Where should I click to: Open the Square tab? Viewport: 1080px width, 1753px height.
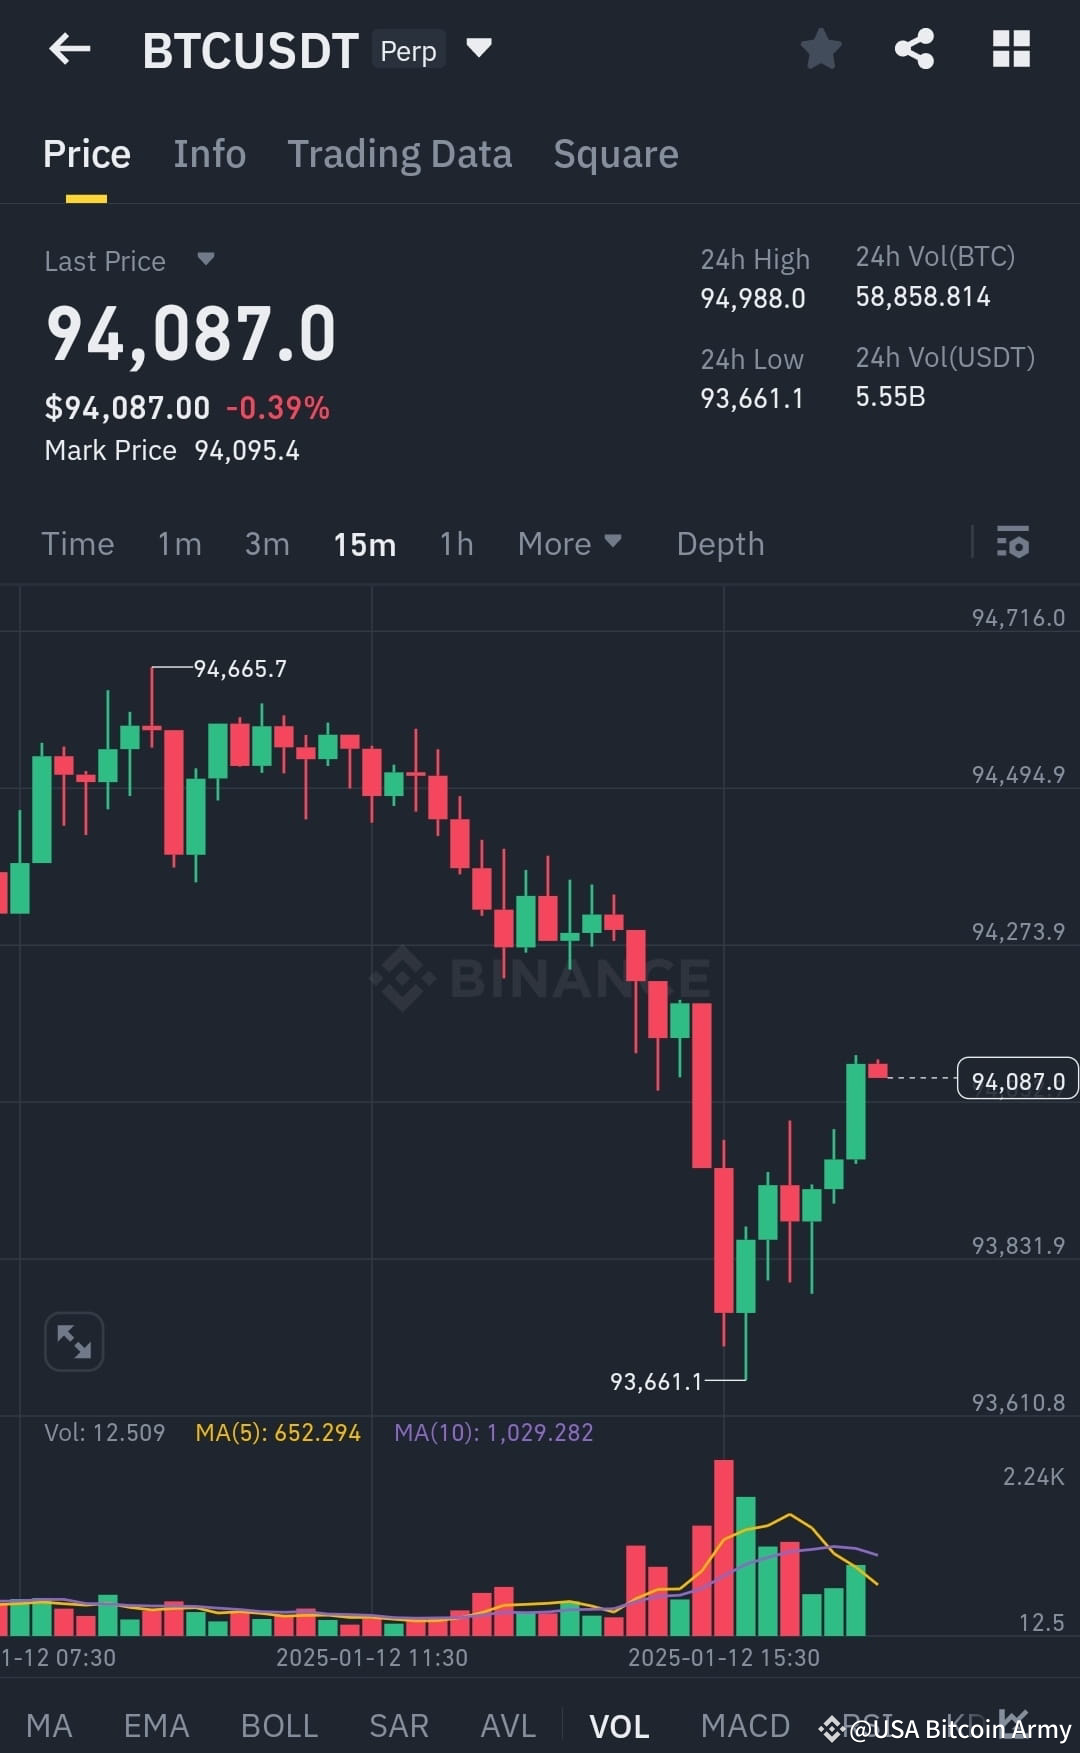pos(615,153)
